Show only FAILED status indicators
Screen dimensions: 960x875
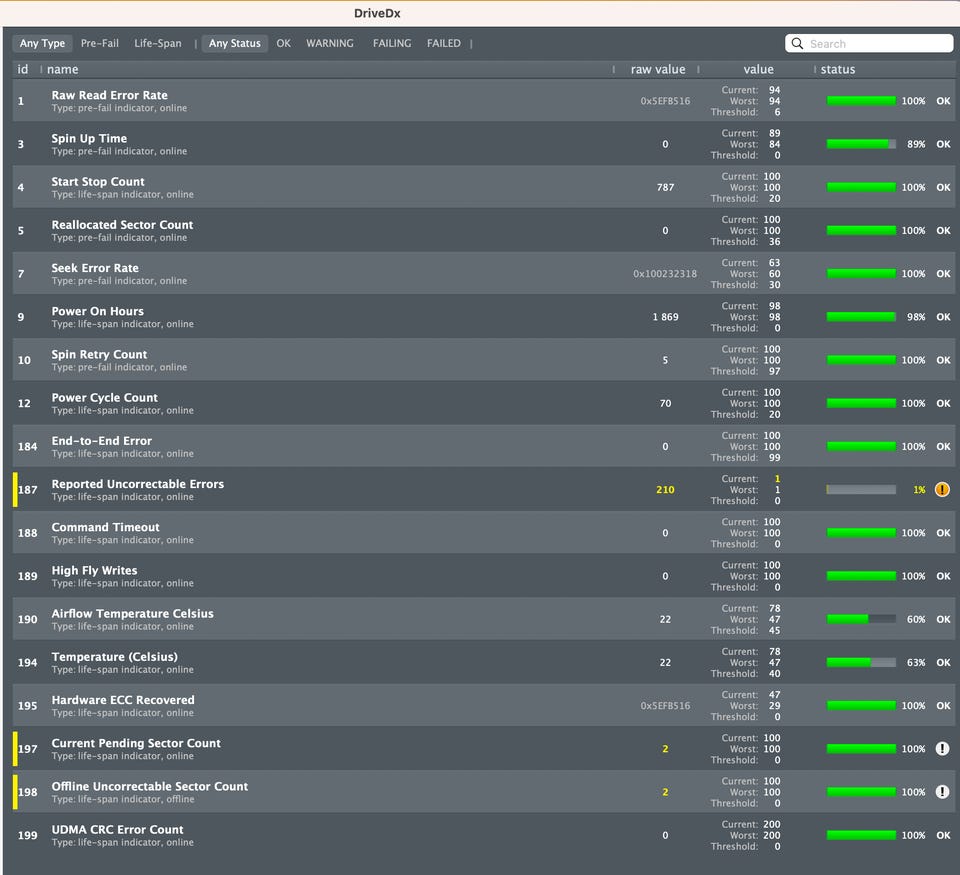444,43
